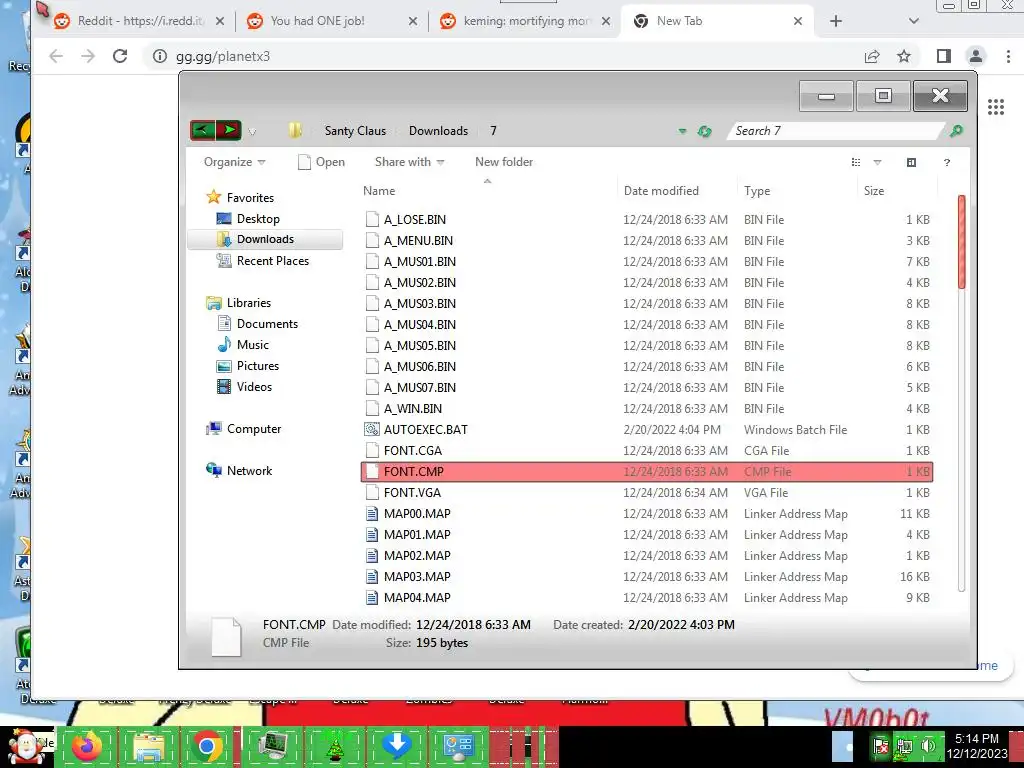1024x768 pixels.
Task: Open Chrome three-dot menu
Action: (x=1008, y=56)
